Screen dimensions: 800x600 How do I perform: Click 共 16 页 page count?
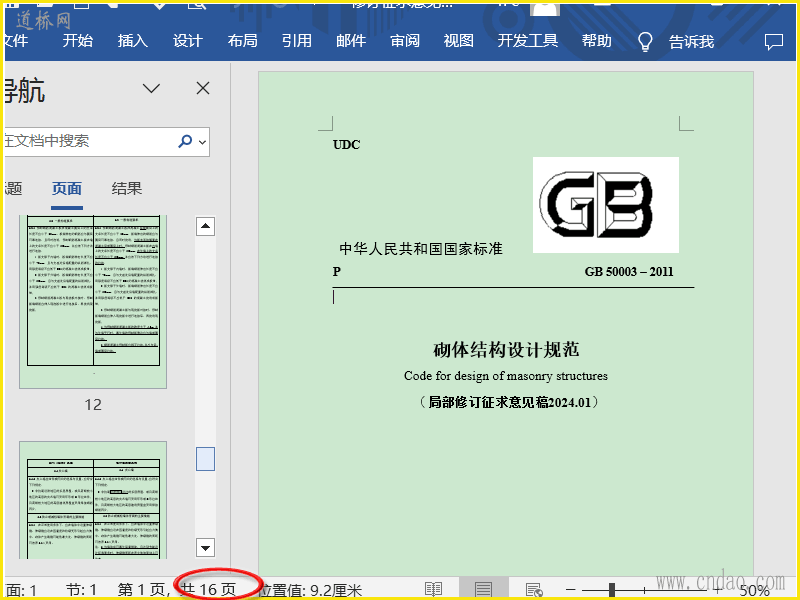pyautogui.click(x=209, y=590)
